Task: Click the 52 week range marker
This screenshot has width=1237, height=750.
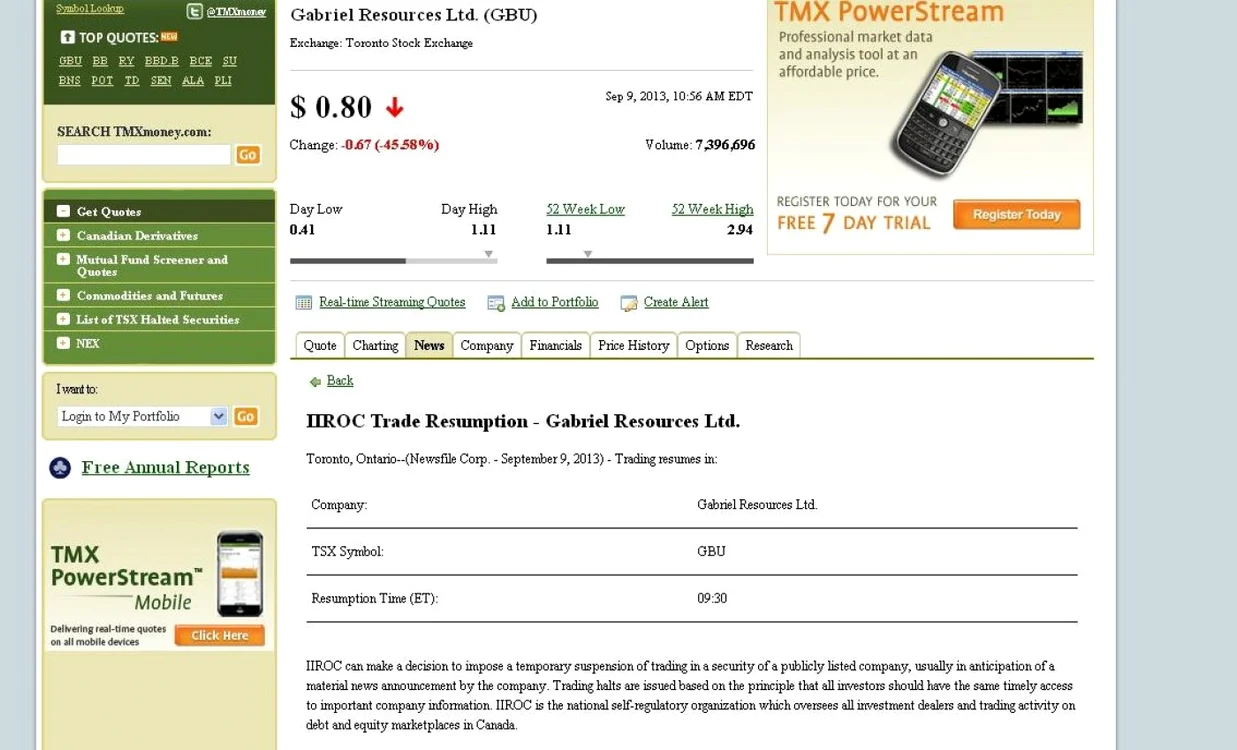Action: pyautogui.click(x=588, y=254)
